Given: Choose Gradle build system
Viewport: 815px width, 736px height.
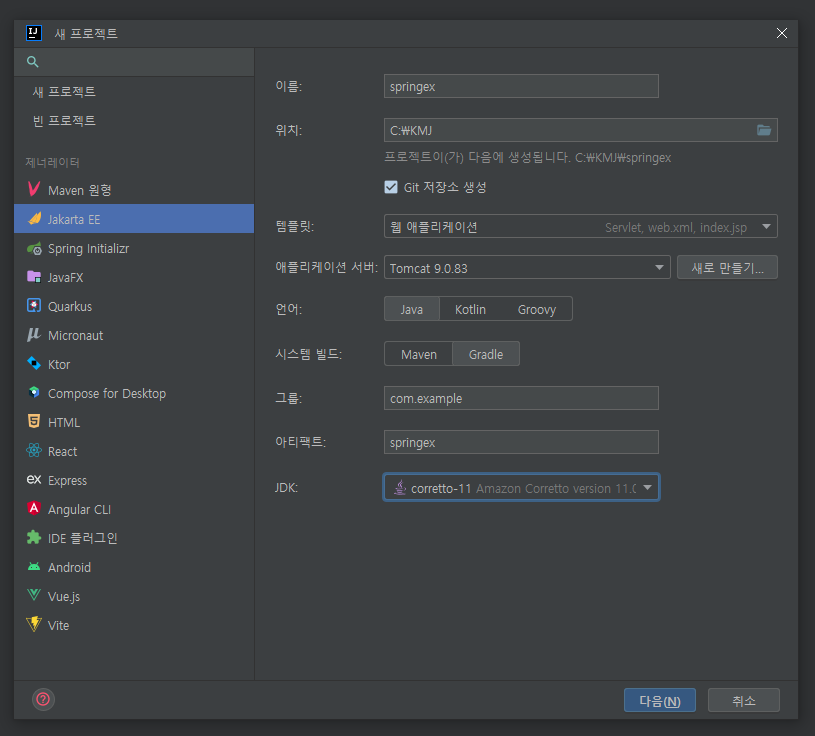Looking at the screenshot, I should pos(486,354).
